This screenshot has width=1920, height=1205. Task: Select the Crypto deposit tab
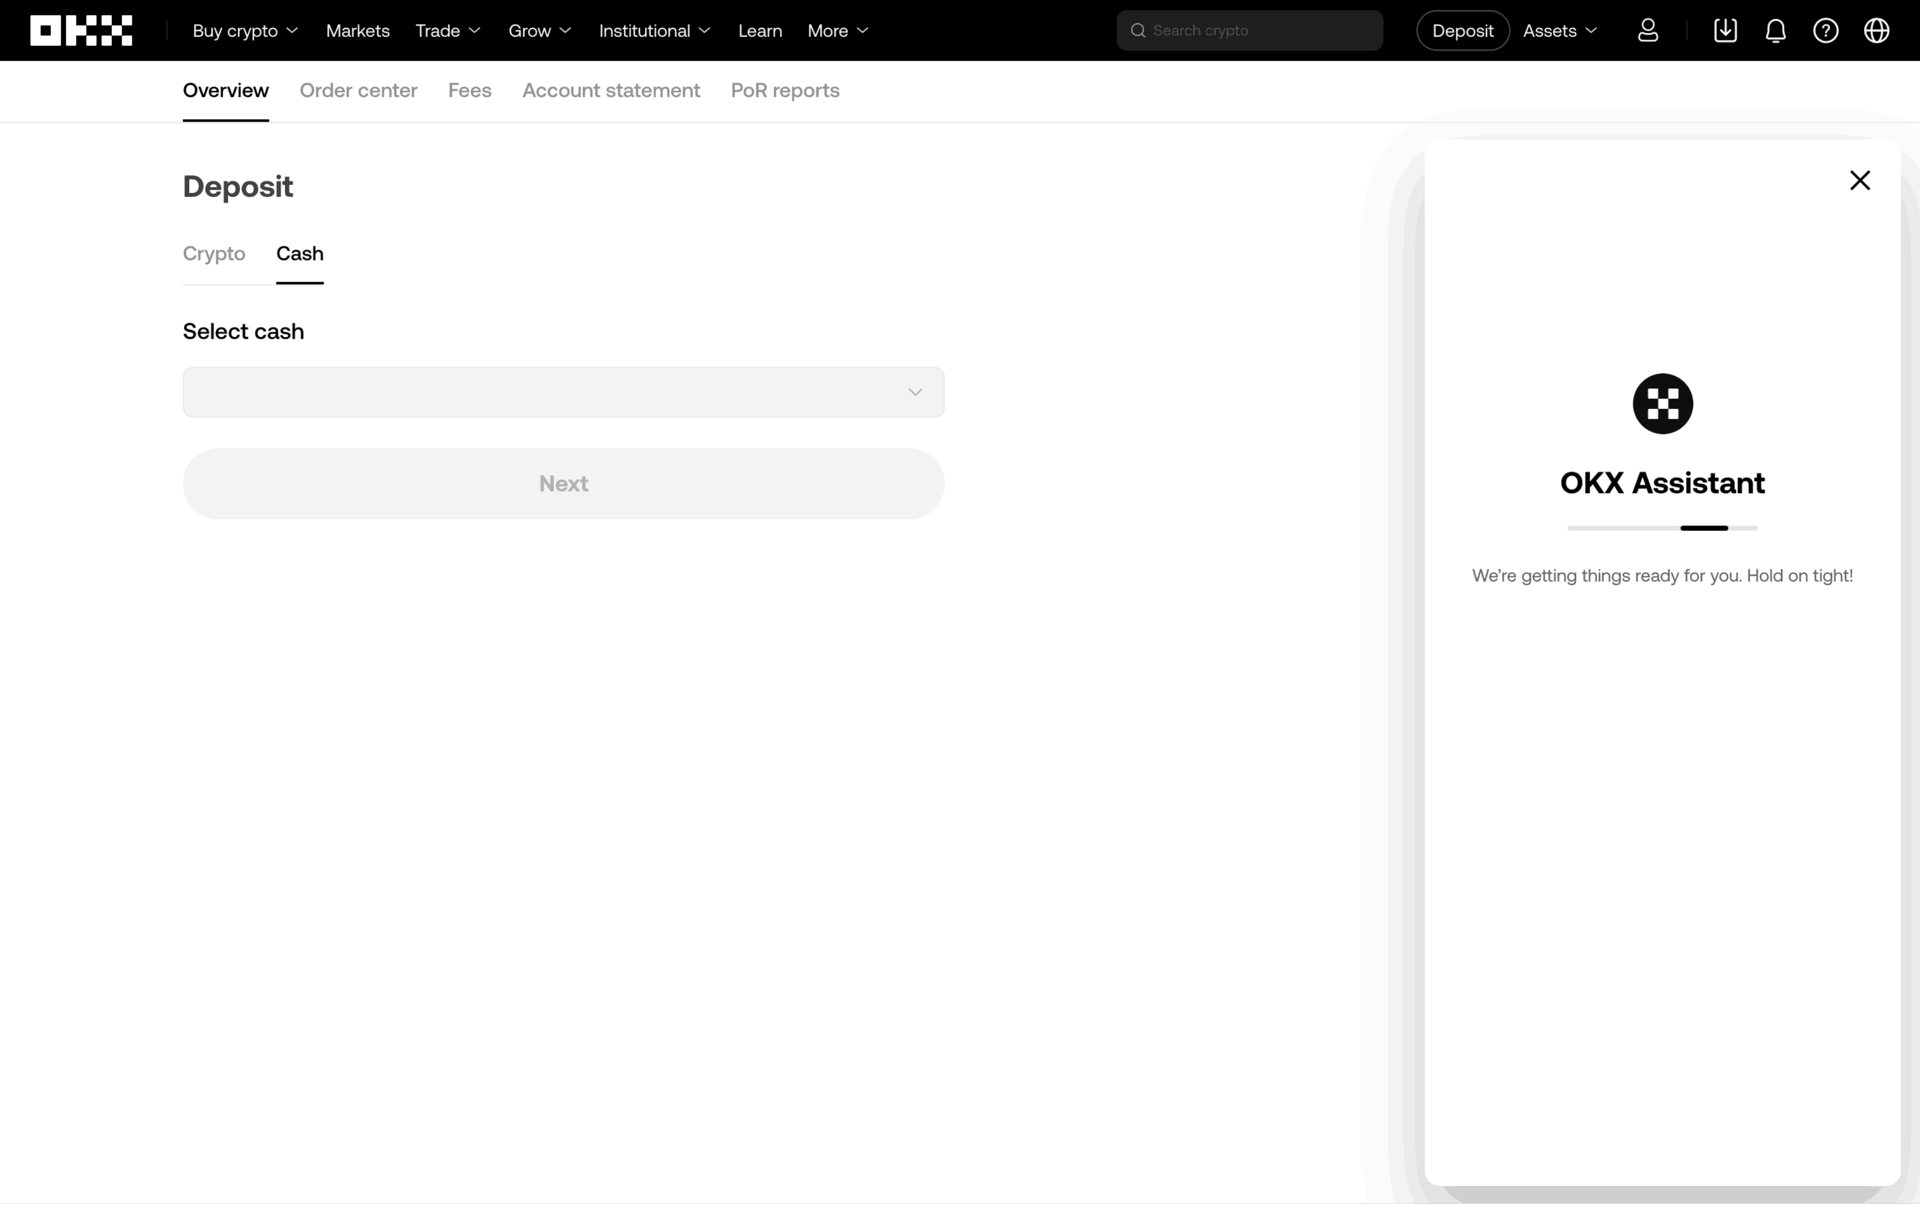[214, 253]
